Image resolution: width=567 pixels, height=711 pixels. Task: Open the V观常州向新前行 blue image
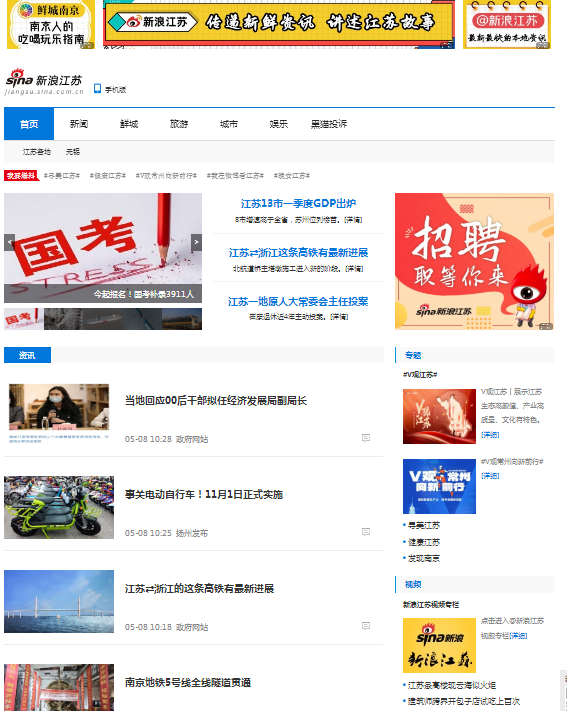(x=439, y=487)
